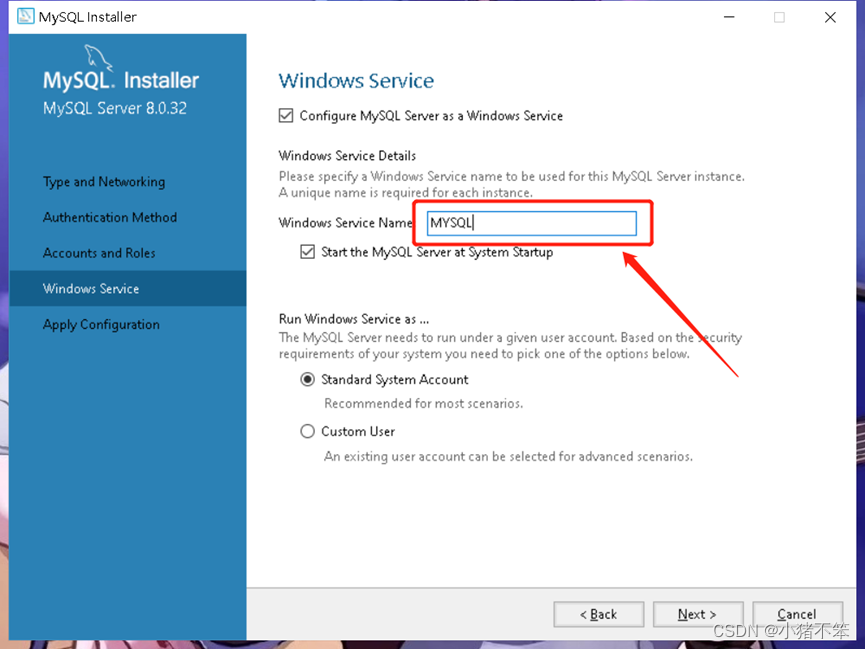Select the Standard System Account option
Viewport: 865px width, 649px height.
[x=307, y=380]
